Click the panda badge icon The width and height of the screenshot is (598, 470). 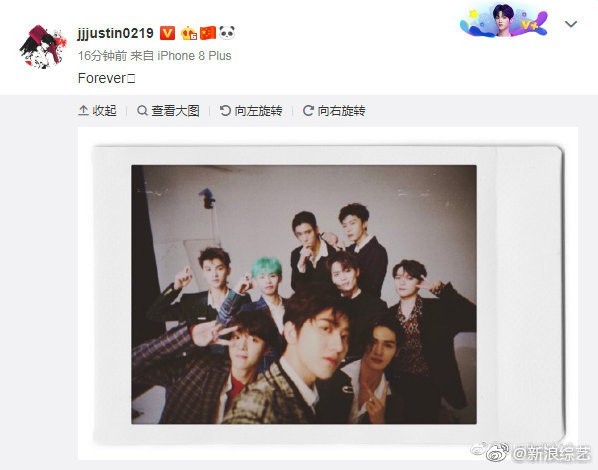tap(227, 33)
